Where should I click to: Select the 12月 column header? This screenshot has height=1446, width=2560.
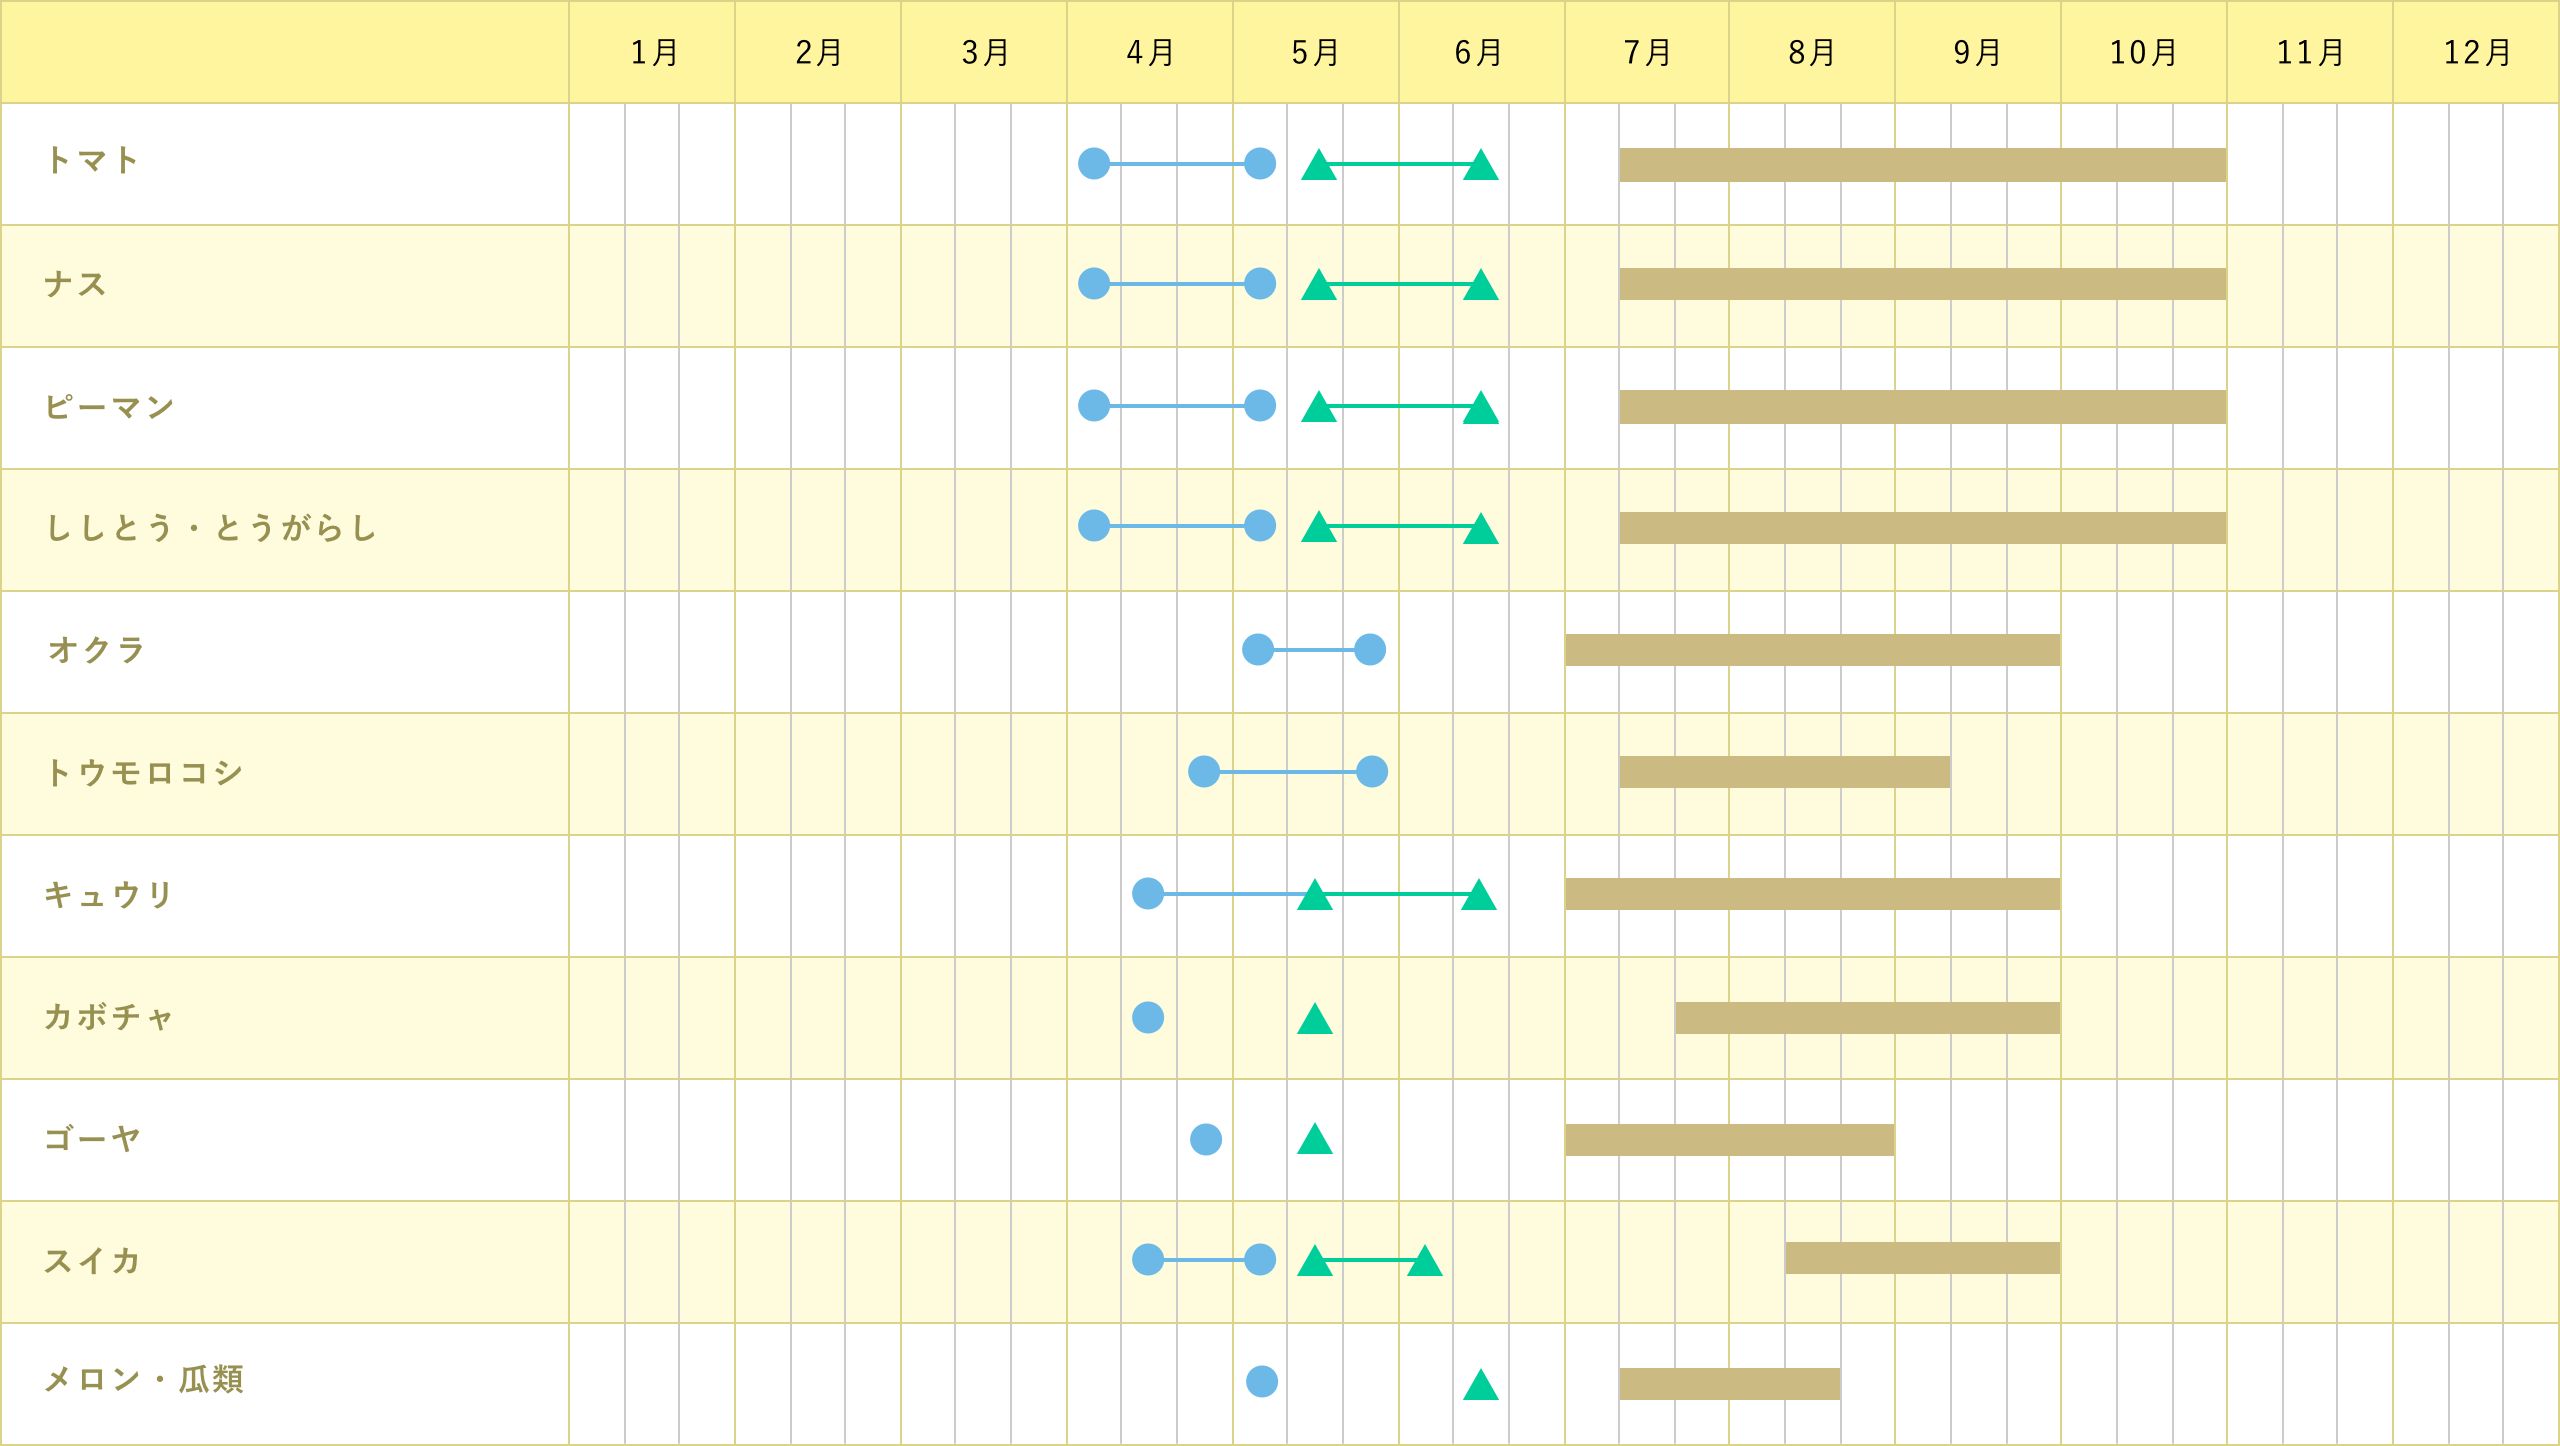pyautogui.click(x=2476, y=52)
